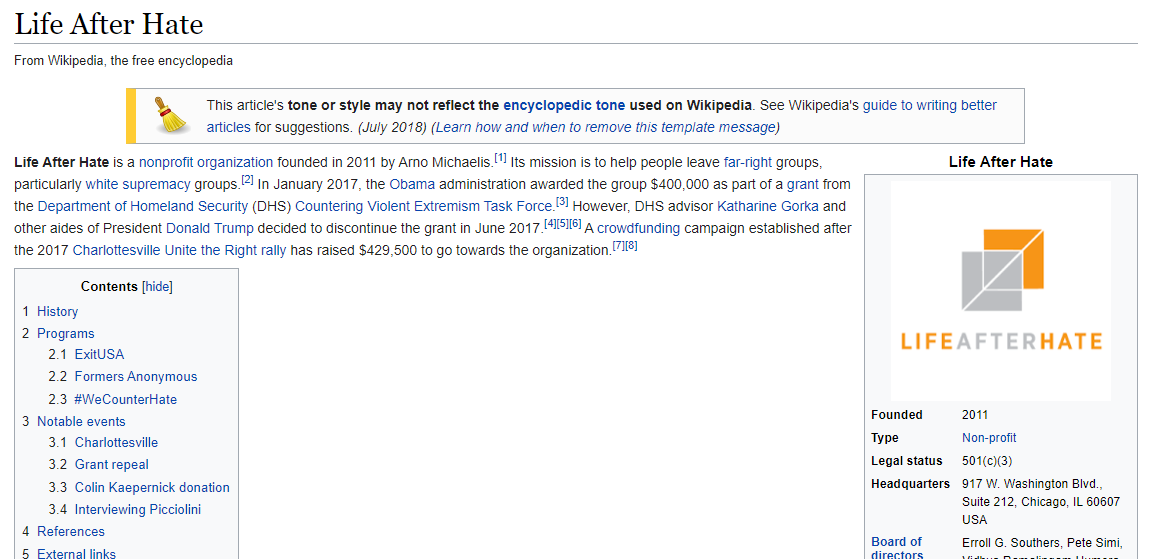Jump to citation reference 6

tap(576, 223)
